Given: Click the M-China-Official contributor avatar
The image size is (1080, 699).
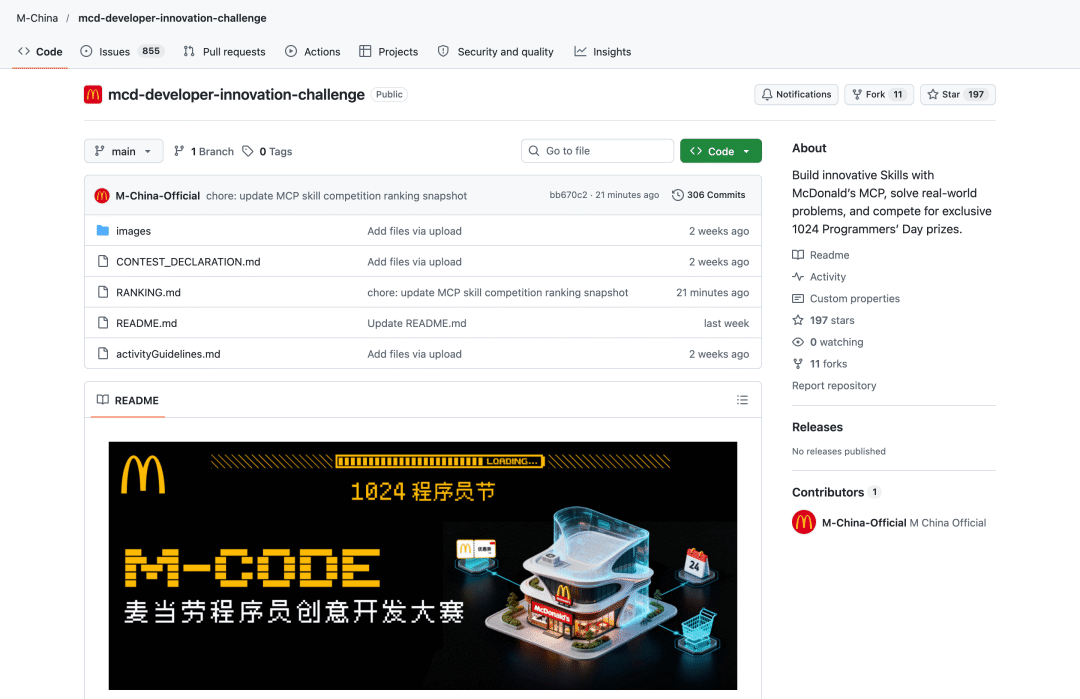Looking at the screenshot, I should (804, 523).
